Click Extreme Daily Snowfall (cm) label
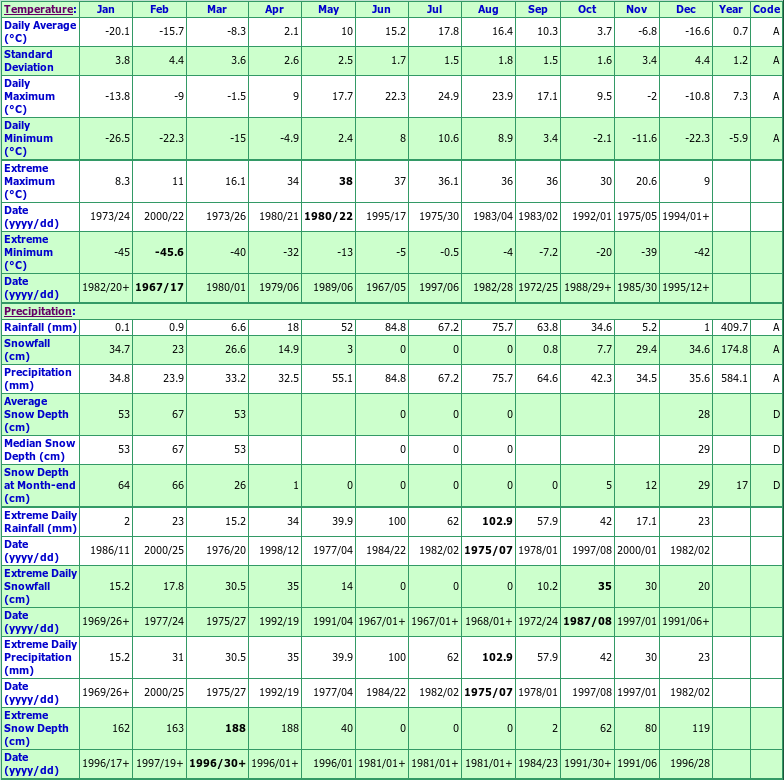The width and height of the screenshot is (784, 780). pos(40,586)
